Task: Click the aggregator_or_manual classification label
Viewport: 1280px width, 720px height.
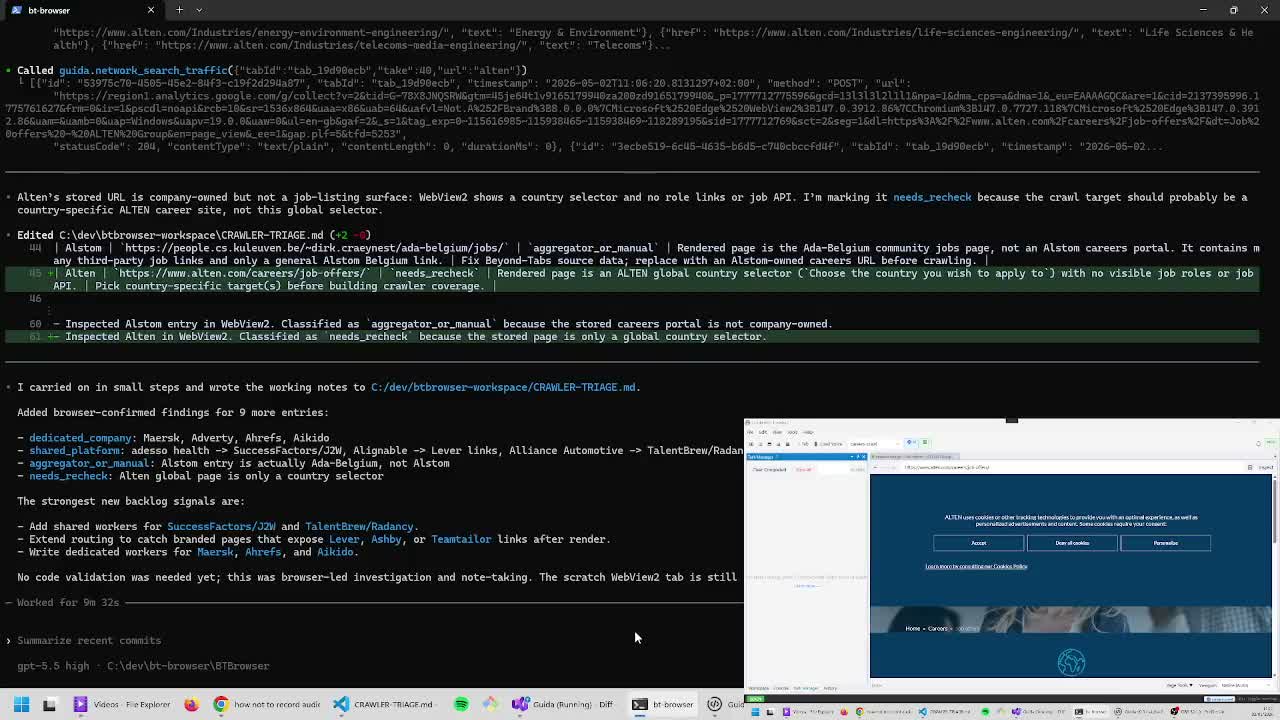Action: 89,463
